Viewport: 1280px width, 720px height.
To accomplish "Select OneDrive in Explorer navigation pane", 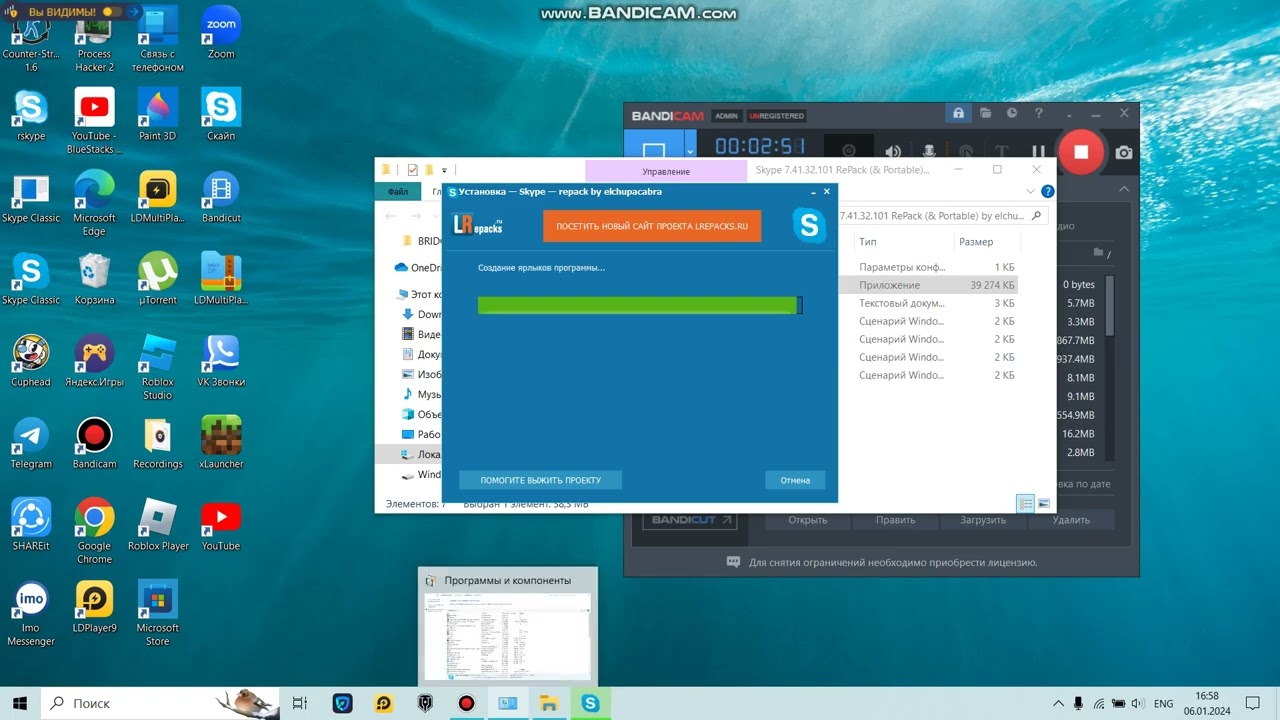I will 418,267.
